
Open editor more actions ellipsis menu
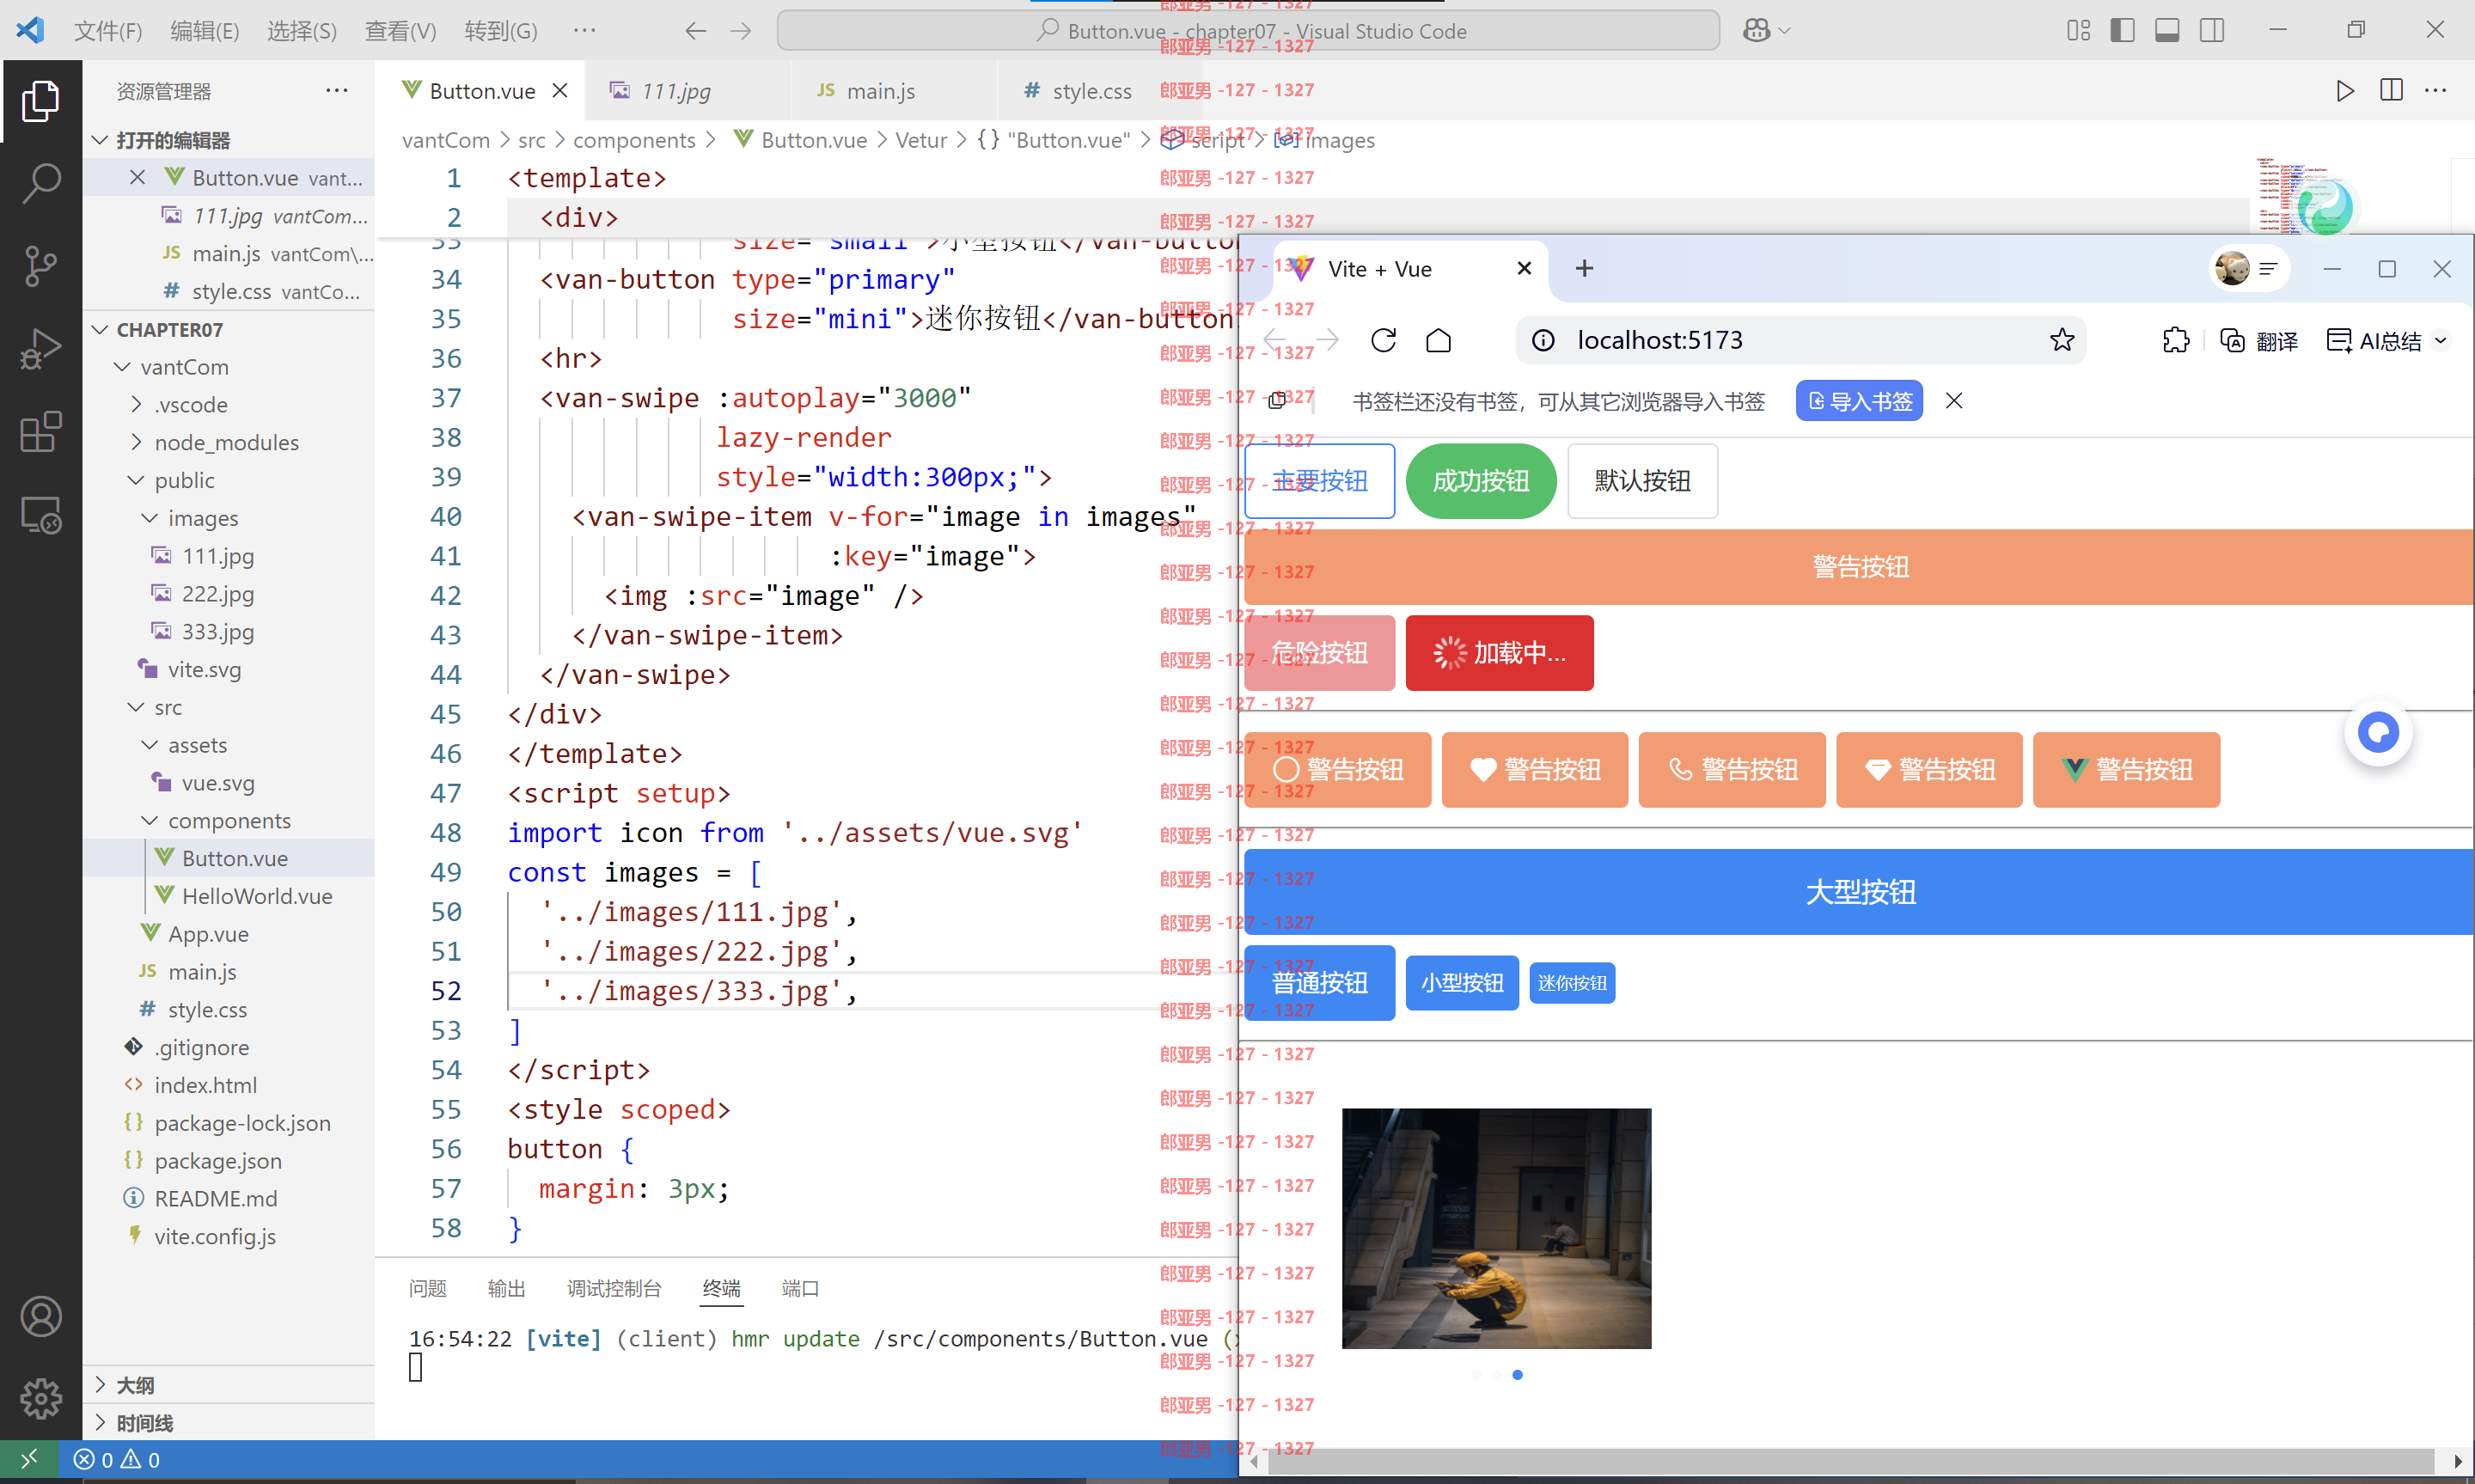2436,91
